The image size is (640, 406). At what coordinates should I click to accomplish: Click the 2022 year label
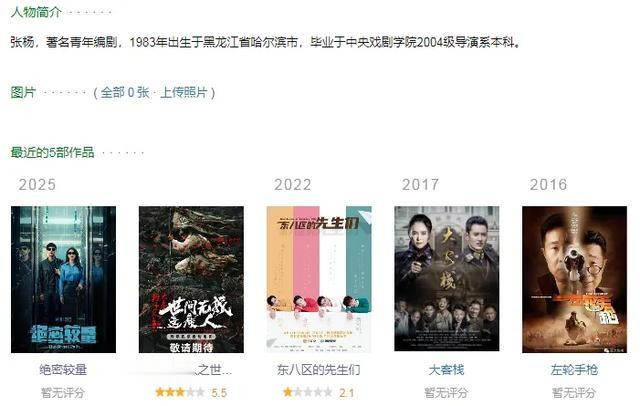pyautogui.click(x=293, y=184)
